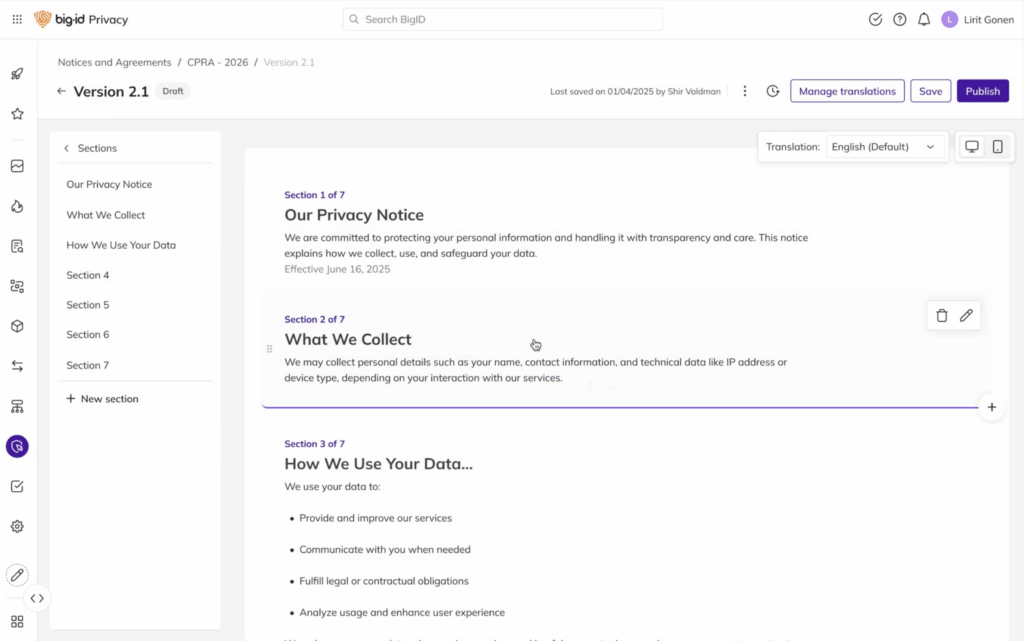
Task: Click the rocket icon in sidebar
Action: 17,74
